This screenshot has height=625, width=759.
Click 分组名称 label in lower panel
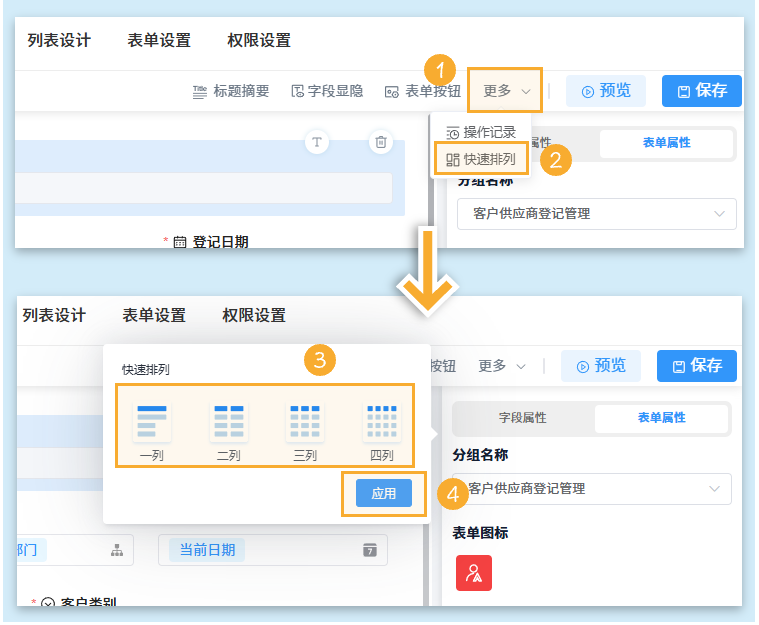480,455
